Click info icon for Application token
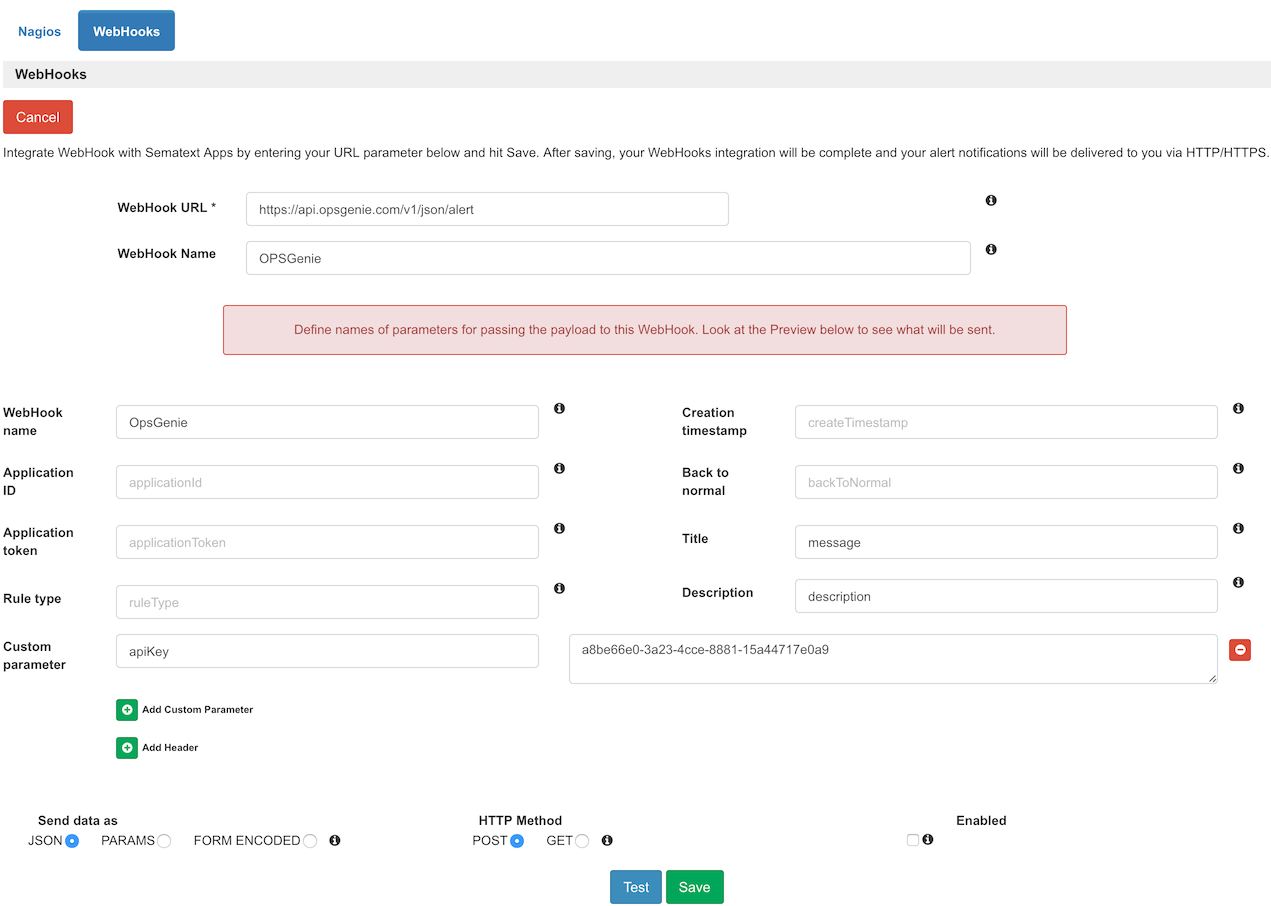Screen dimensions: 1271x906 click(x=560, y=529)
